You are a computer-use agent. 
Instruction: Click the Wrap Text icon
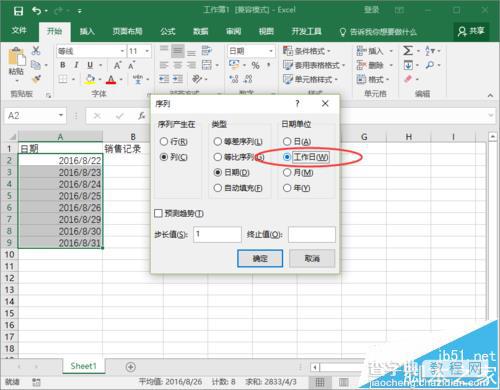(x=207, y=51)
